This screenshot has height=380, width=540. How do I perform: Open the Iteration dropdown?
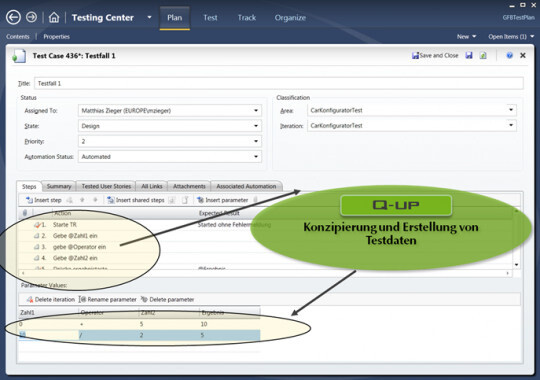(x=511, y=125)
